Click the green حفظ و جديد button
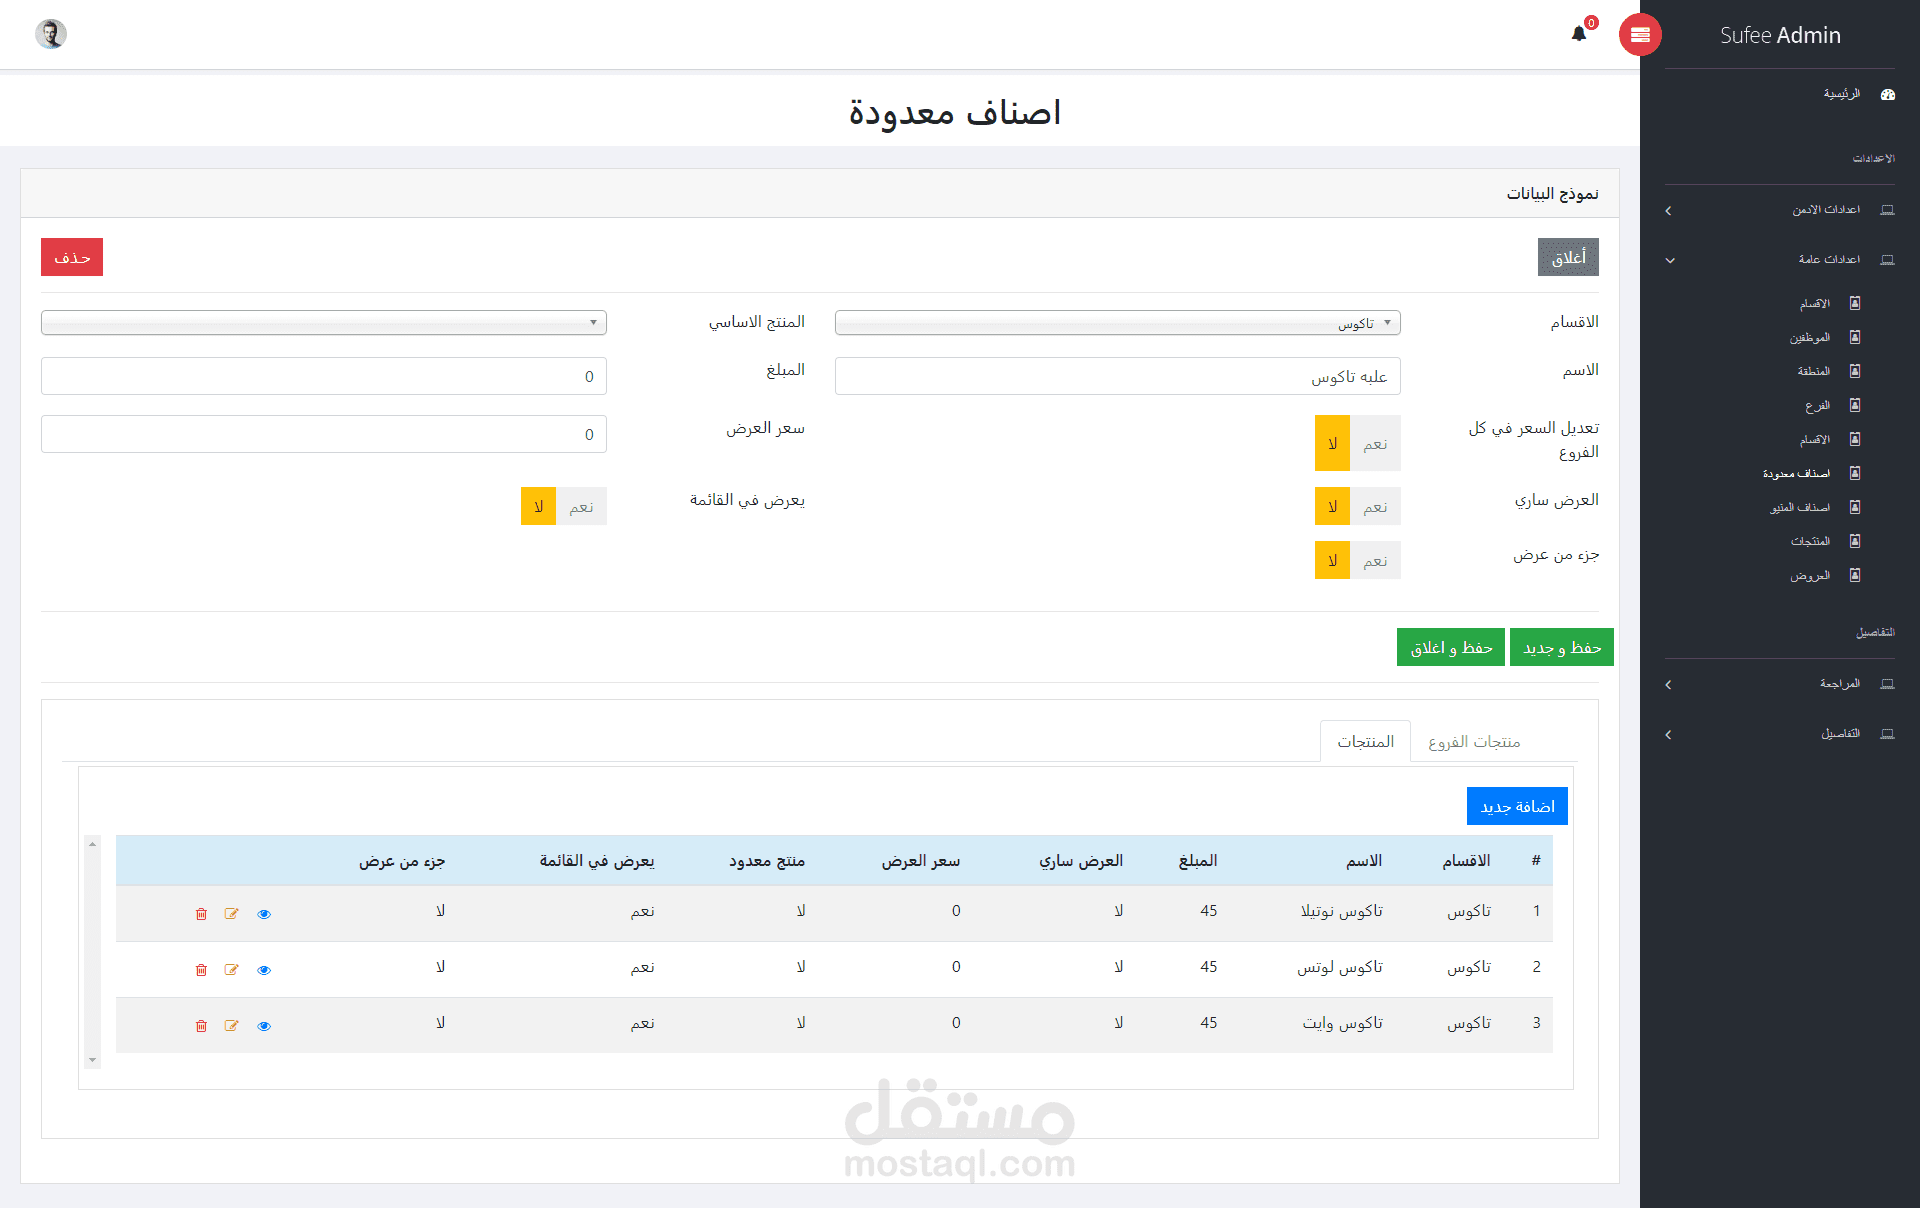1920x1208 pixels. coord(1561,648)
